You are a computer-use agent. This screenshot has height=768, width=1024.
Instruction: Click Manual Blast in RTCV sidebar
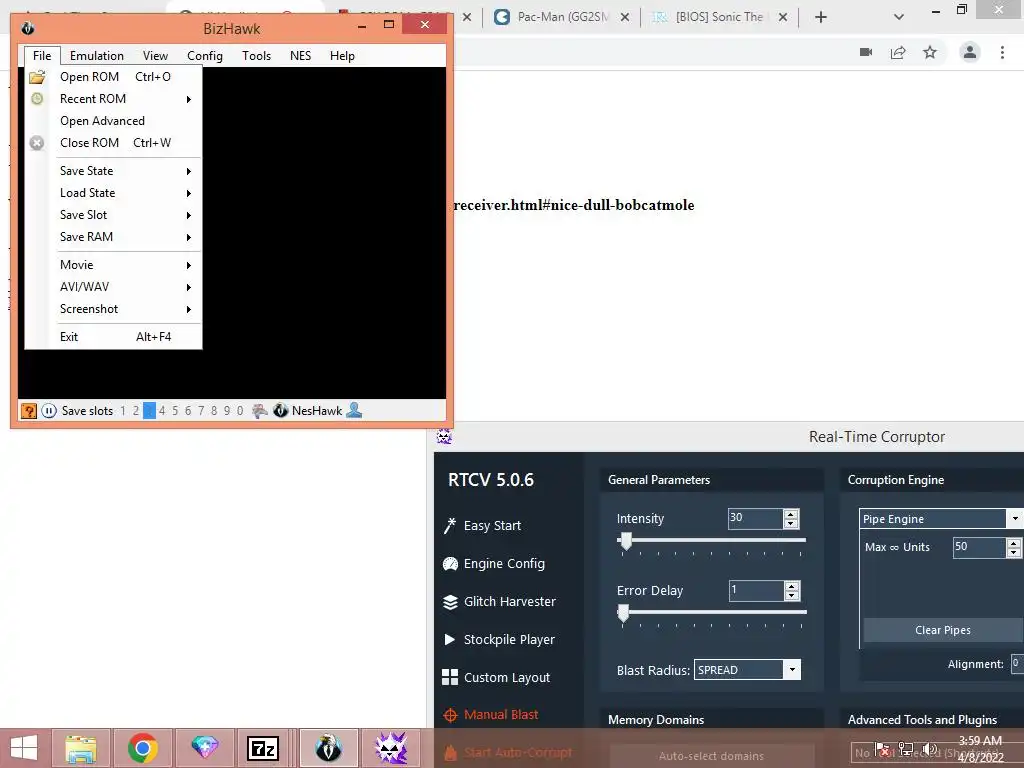coord(490,714)
